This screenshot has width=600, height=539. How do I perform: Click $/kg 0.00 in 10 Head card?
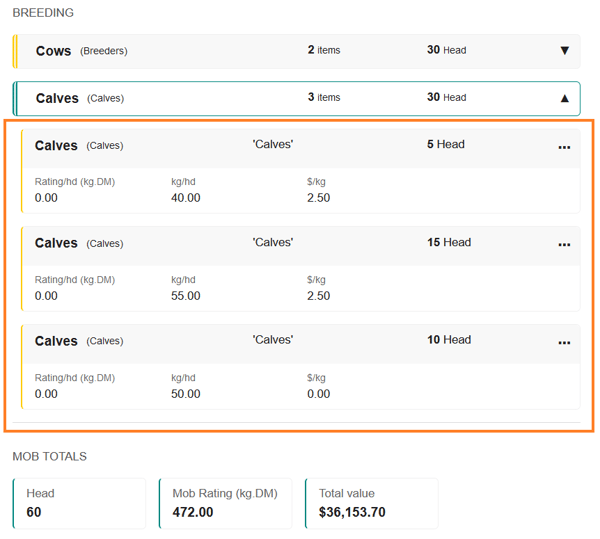tap(319, 394)
